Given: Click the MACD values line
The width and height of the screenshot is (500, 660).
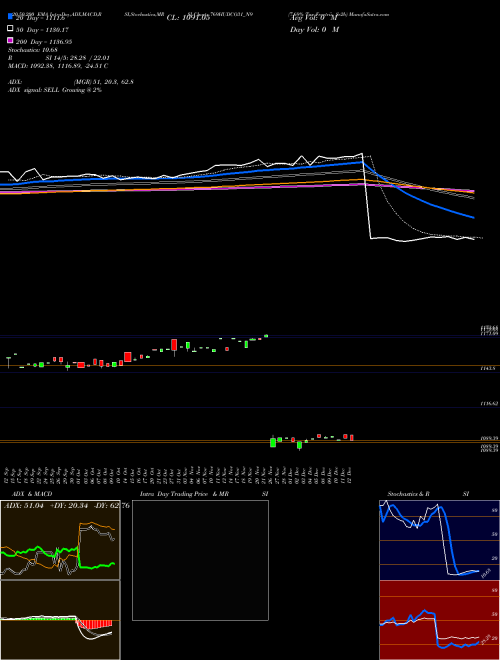Looking at the screenshot, I should (x=58, y=66).
